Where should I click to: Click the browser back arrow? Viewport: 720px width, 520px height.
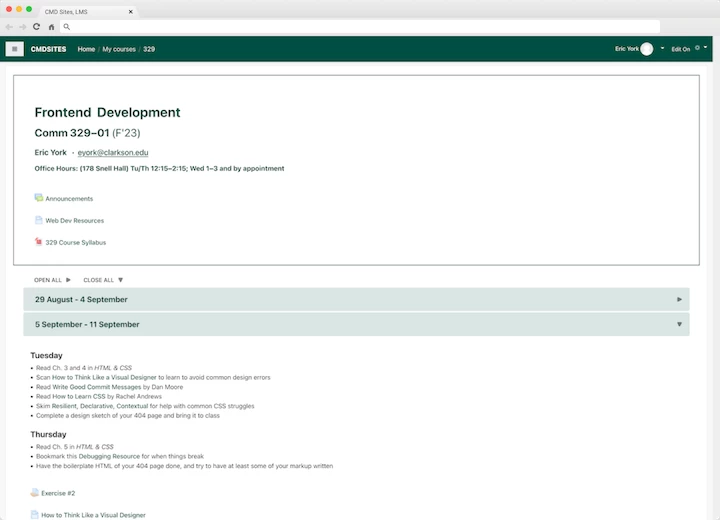tap(9, 27)
